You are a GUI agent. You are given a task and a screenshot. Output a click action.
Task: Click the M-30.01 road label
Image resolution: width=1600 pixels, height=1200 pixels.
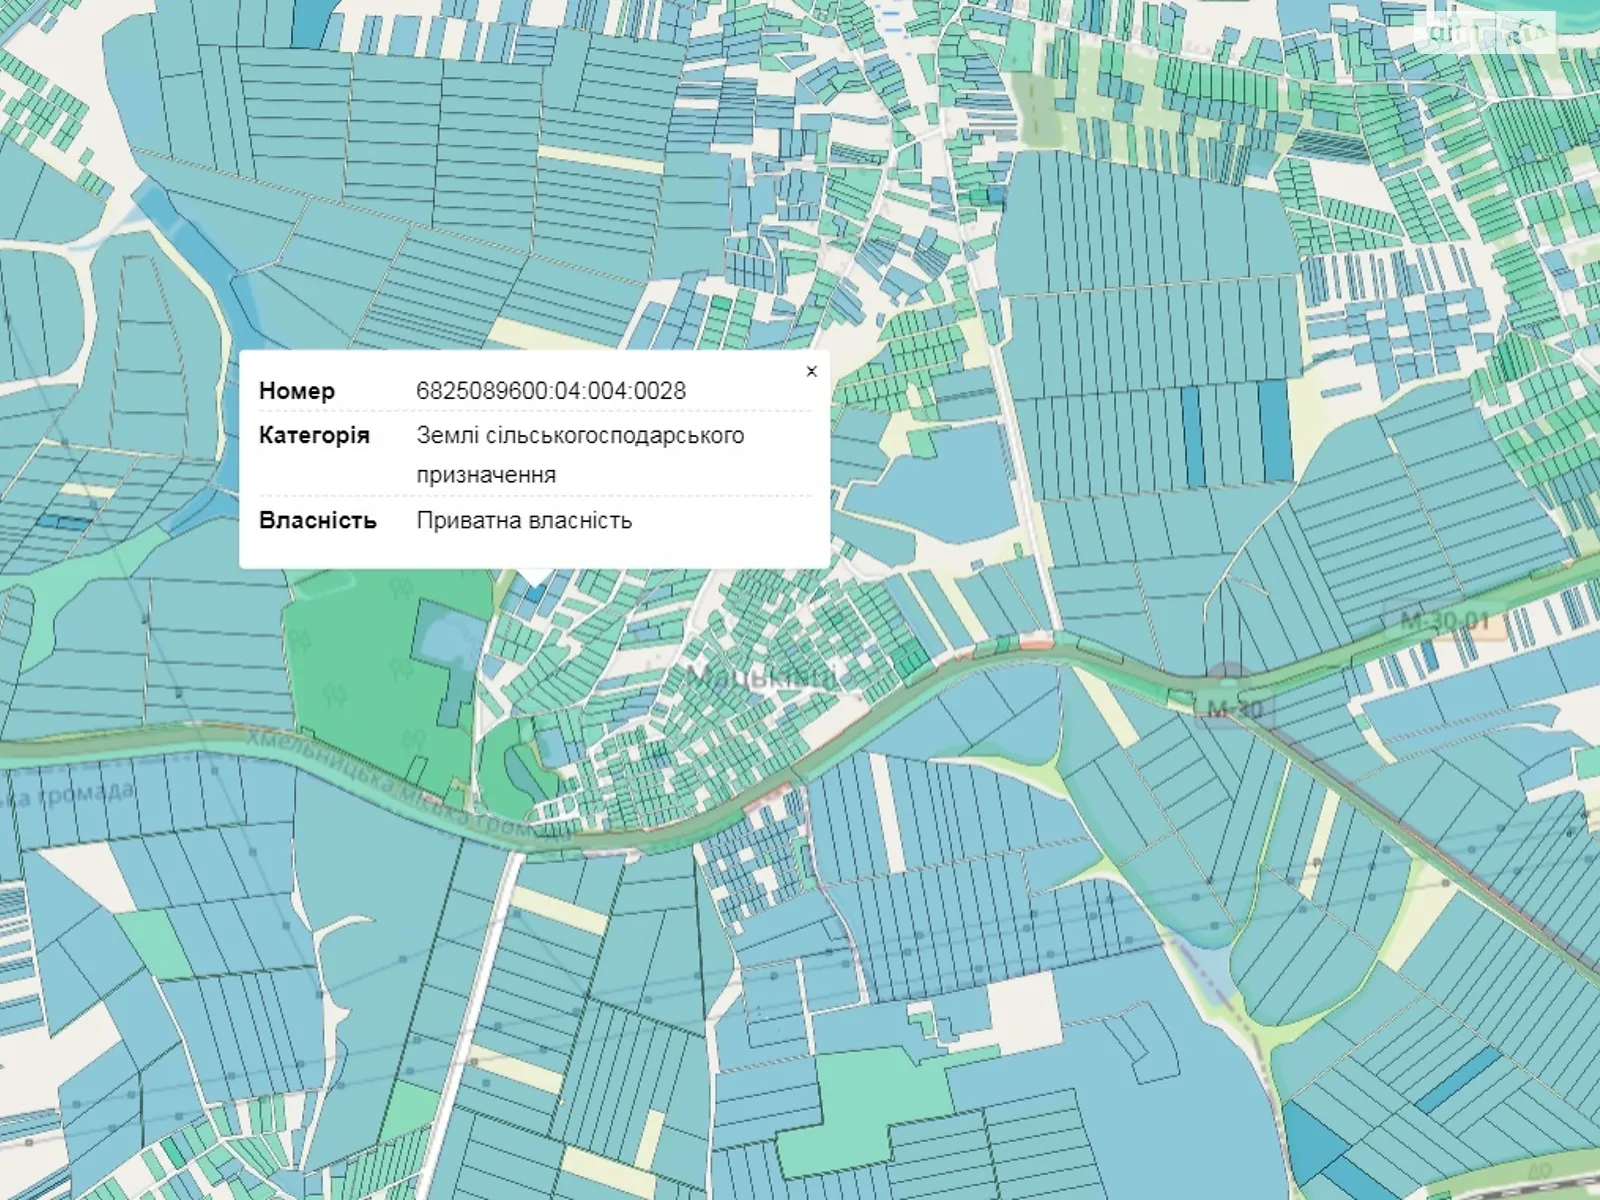[1445, 621]
